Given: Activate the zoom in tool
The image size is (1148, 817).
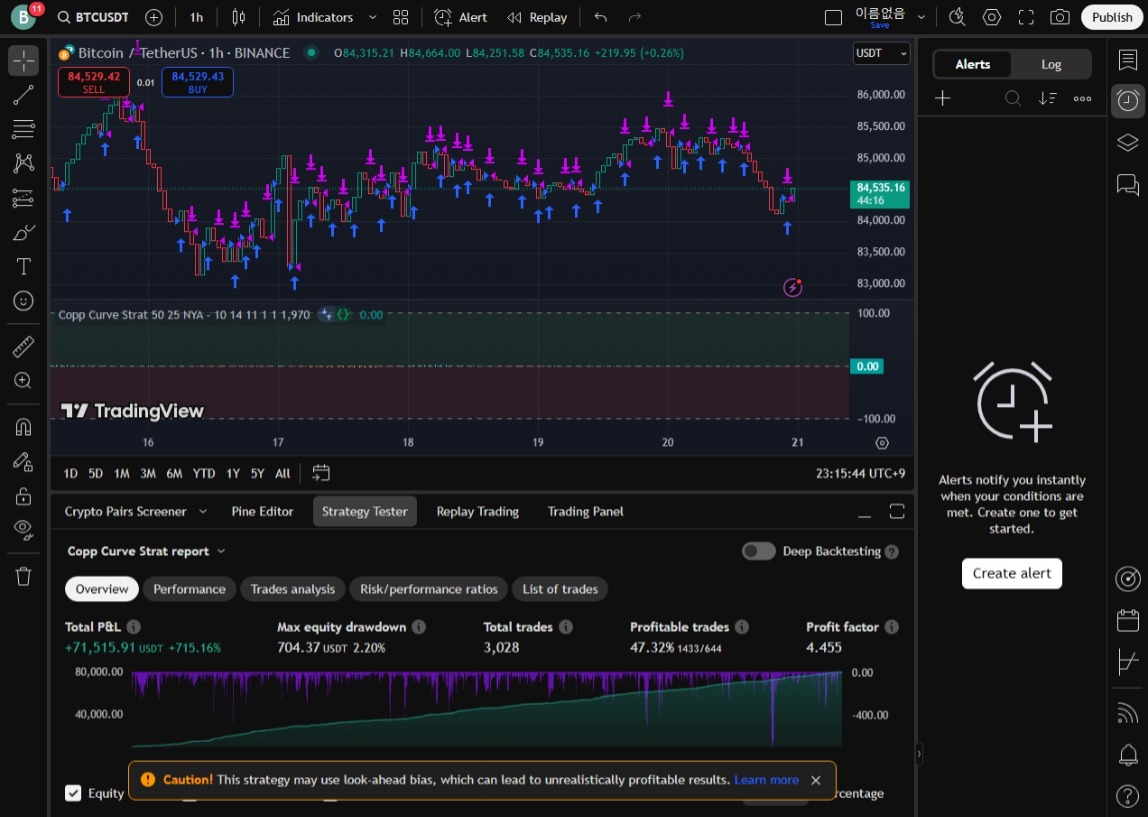Looking at the screenshot, I should 23,381.
